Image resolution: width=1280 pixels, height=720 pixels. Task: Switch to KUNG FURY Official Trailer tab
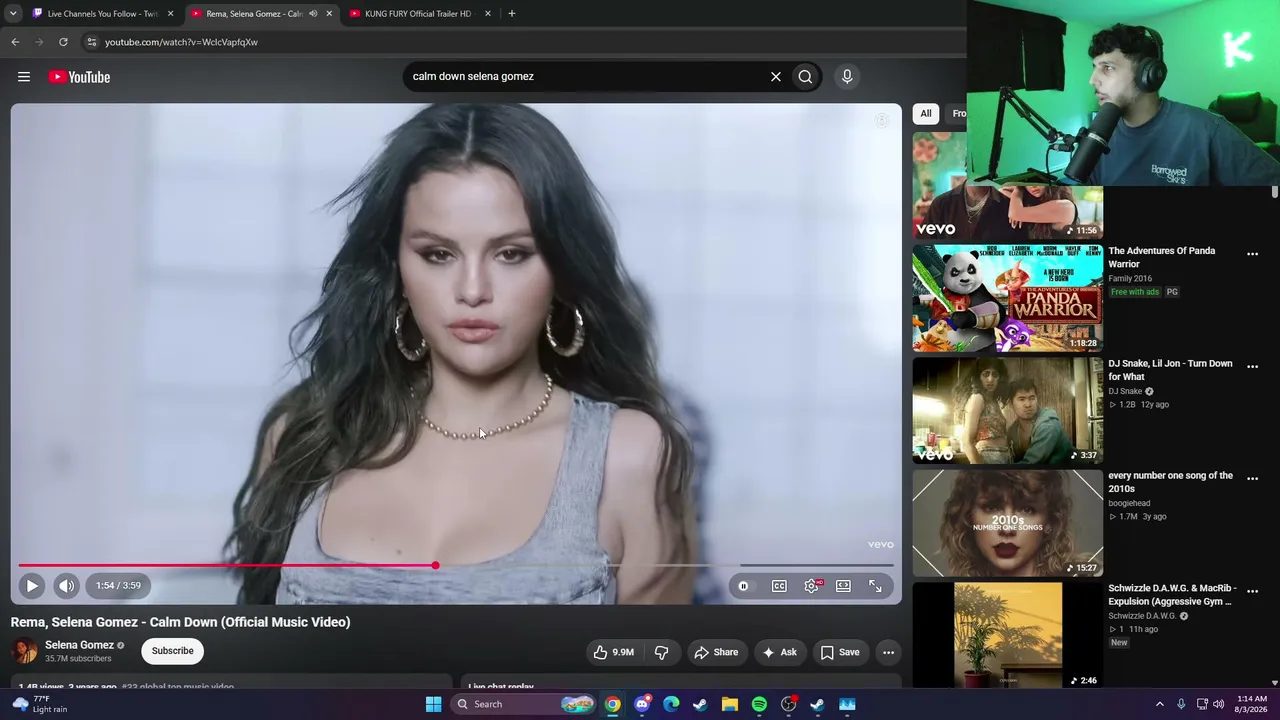[x=418, y=14]
